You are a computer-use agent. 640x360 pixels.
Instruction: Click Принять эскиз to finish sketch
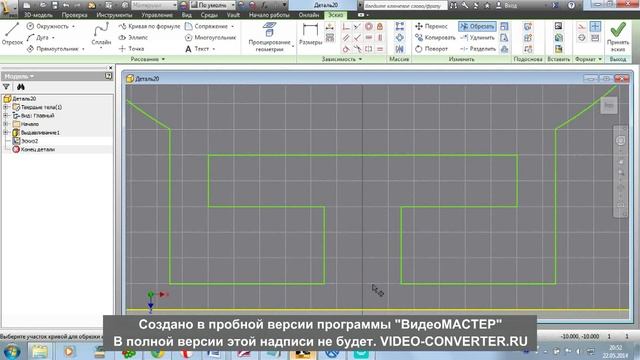[x=618, y=38]
